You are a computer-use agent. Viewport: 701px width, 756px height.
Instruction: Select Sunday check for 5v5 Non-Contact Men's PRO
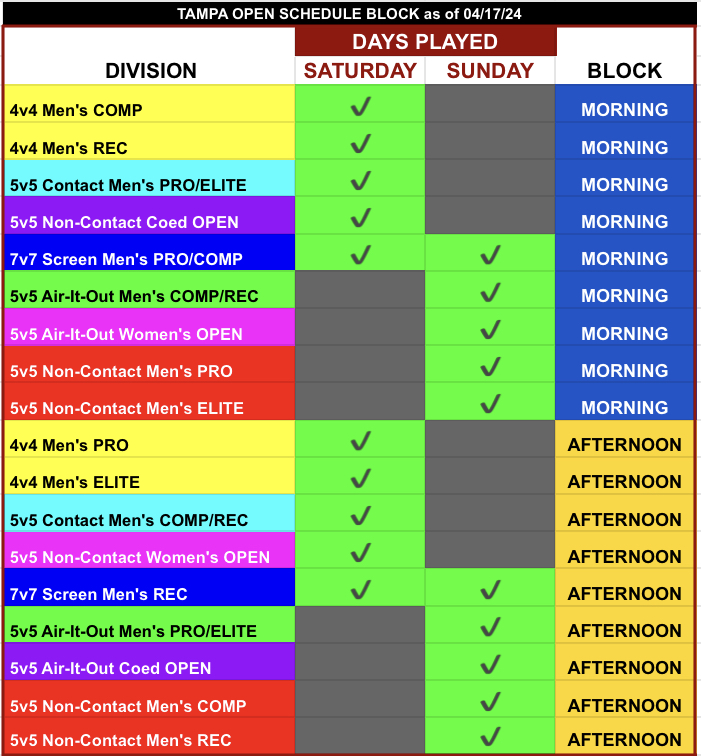(490, 367)
